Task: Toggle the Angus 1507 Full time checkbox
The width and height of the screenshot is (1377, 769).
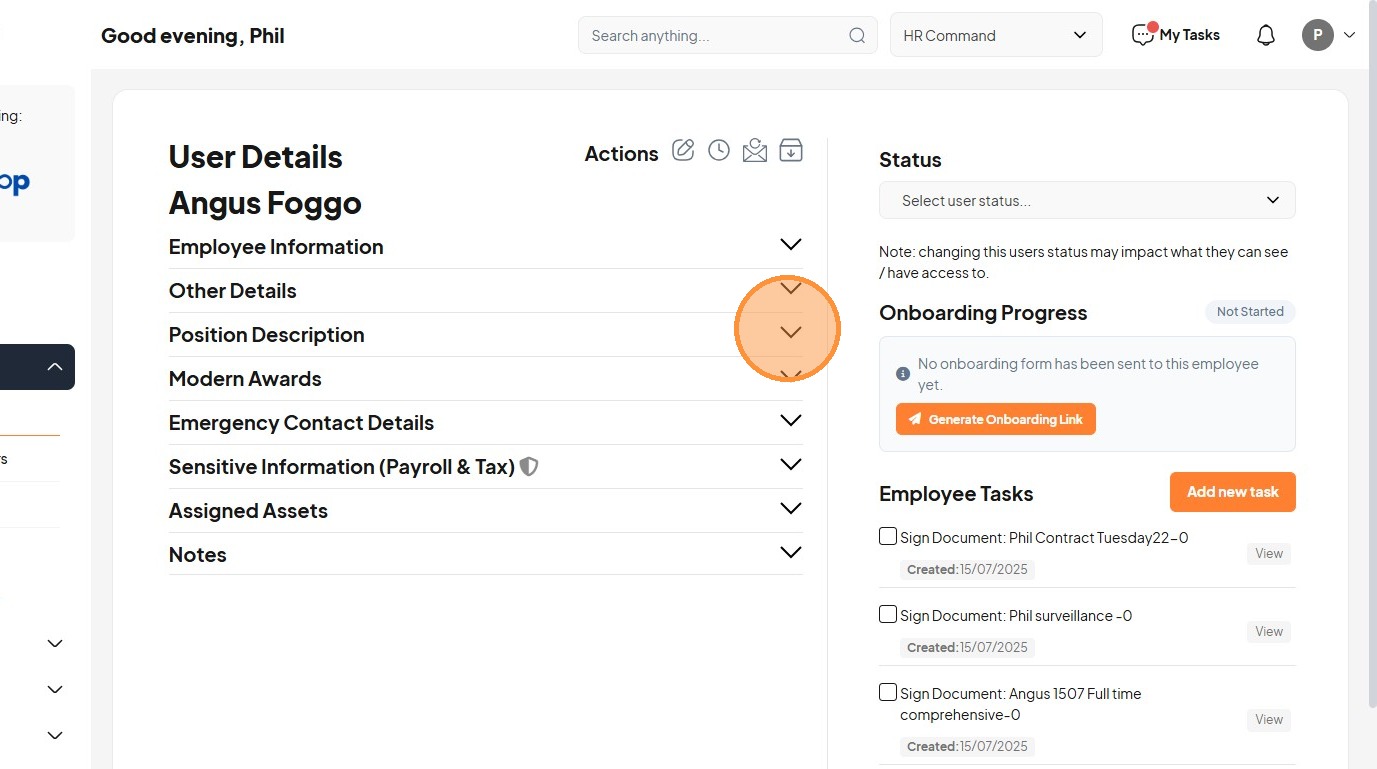Action: coord(888,692)
